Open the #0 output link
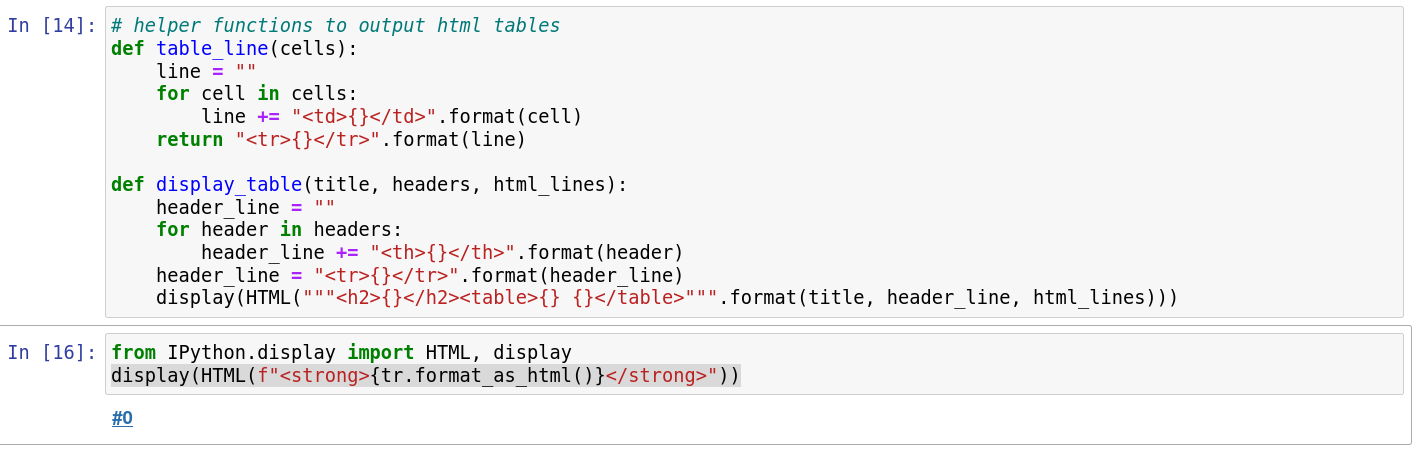Image resolution: width=1421 pixels, height=450 pixels. 122,418
